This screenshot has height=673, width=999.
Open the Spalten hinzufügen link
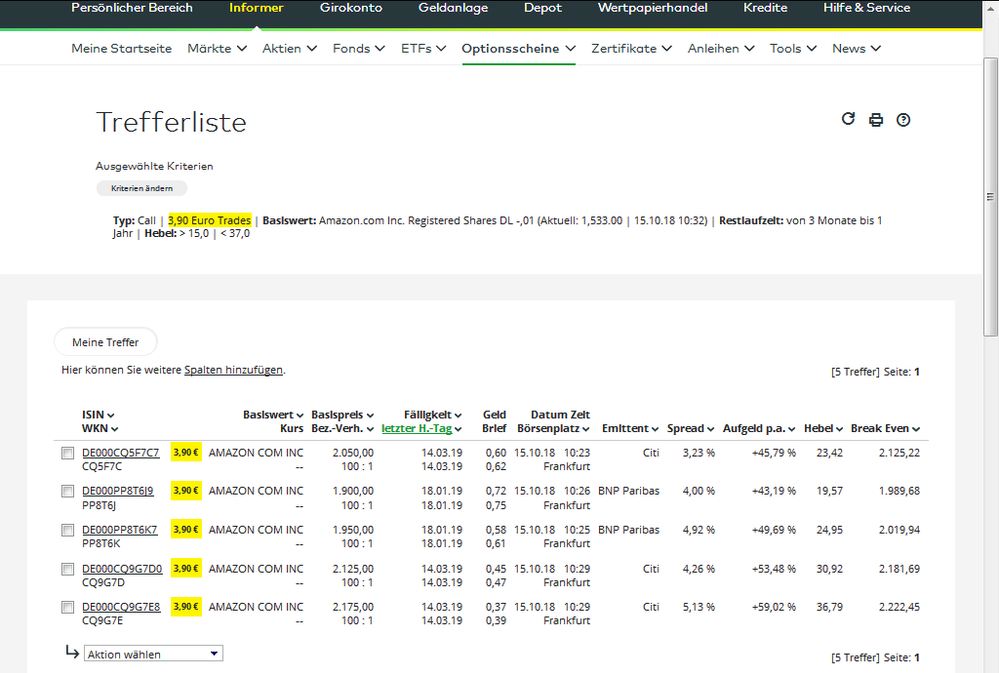point(233,369)
